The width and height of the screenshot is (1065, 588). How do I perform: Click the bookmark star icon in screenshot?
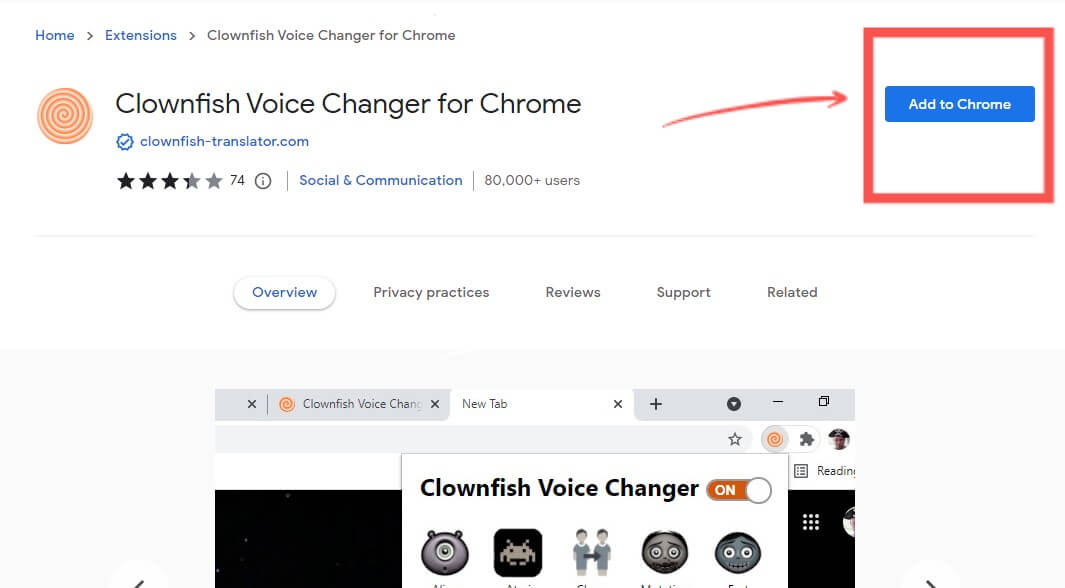point(735,439)
